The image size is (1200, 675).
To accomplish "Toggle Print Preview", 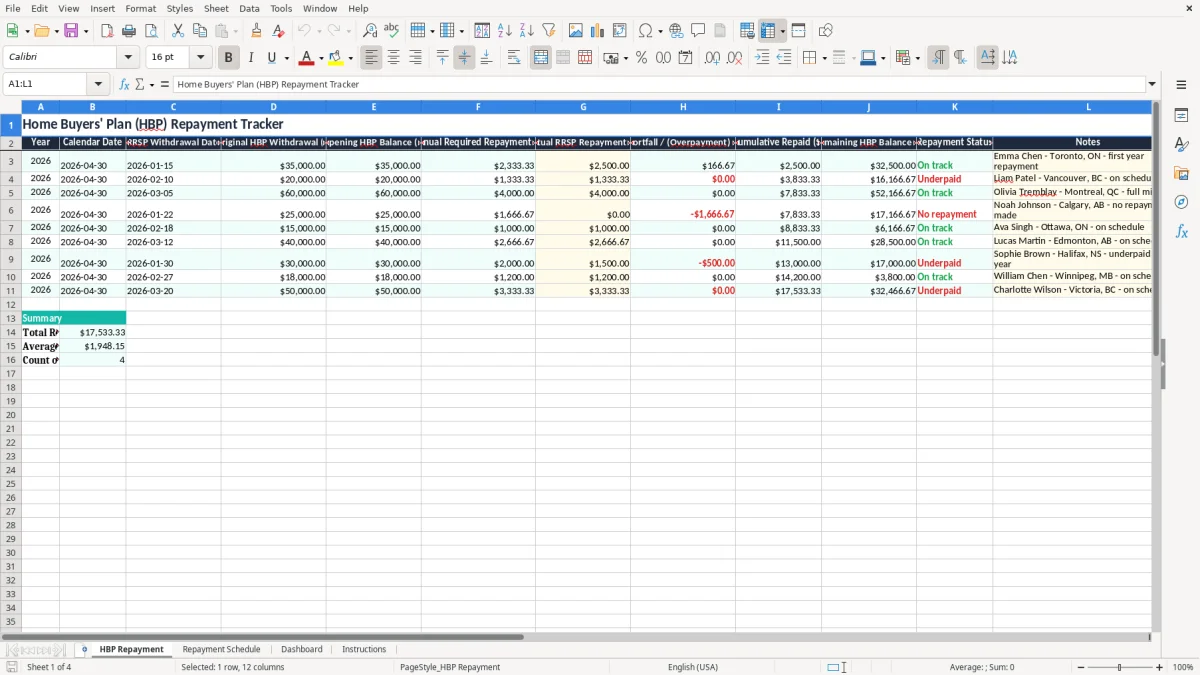I will (x=150, y=31).
